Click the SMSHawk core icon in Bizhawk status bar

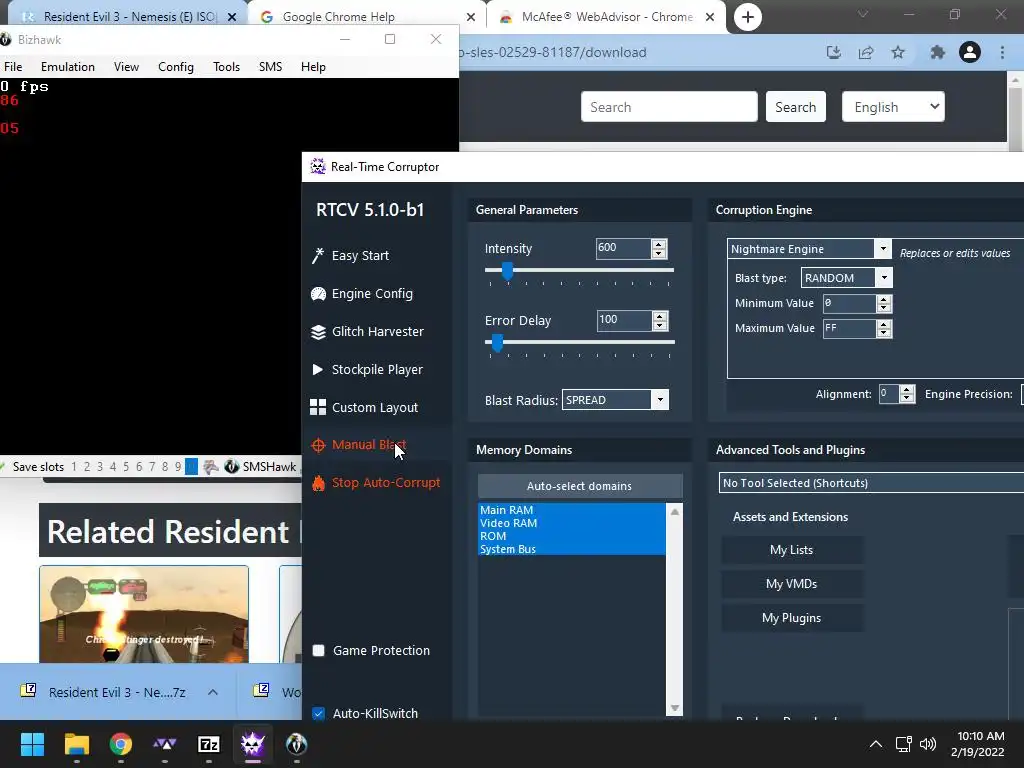click(231, 466)
